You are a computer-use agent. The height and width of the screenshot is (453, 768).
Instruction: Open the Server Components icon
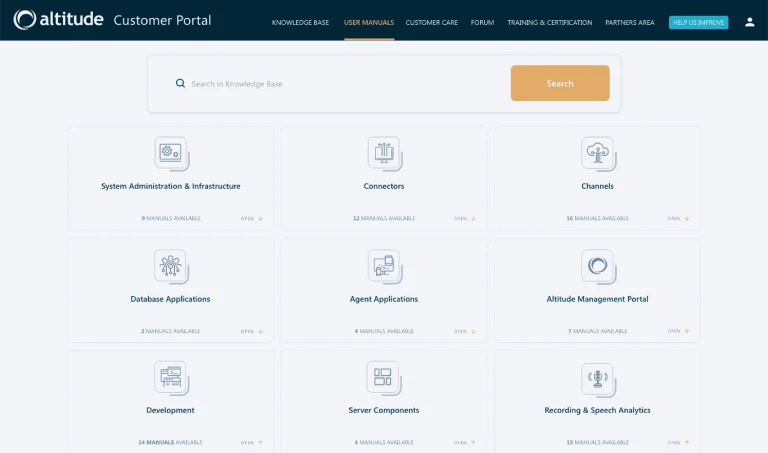click(384, 378)
